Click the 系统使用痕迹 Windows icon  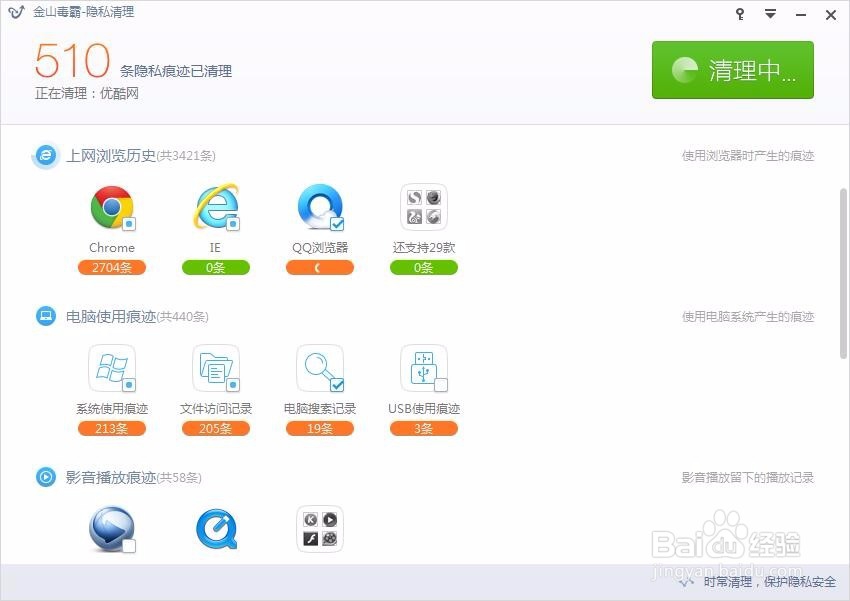pos(112,368)
